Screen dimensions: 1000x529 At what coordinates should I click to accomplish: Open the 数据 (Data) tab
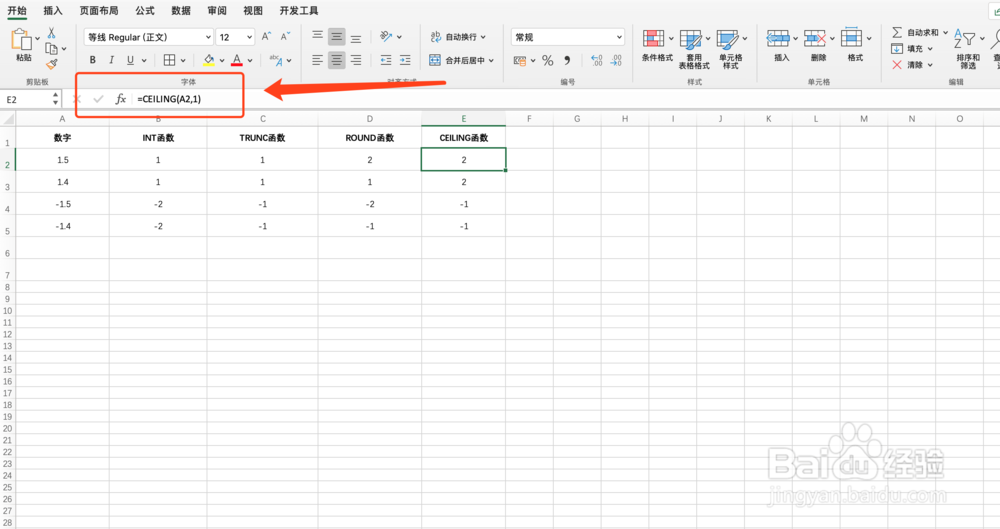pyautogui.click(x=181, y=10)
